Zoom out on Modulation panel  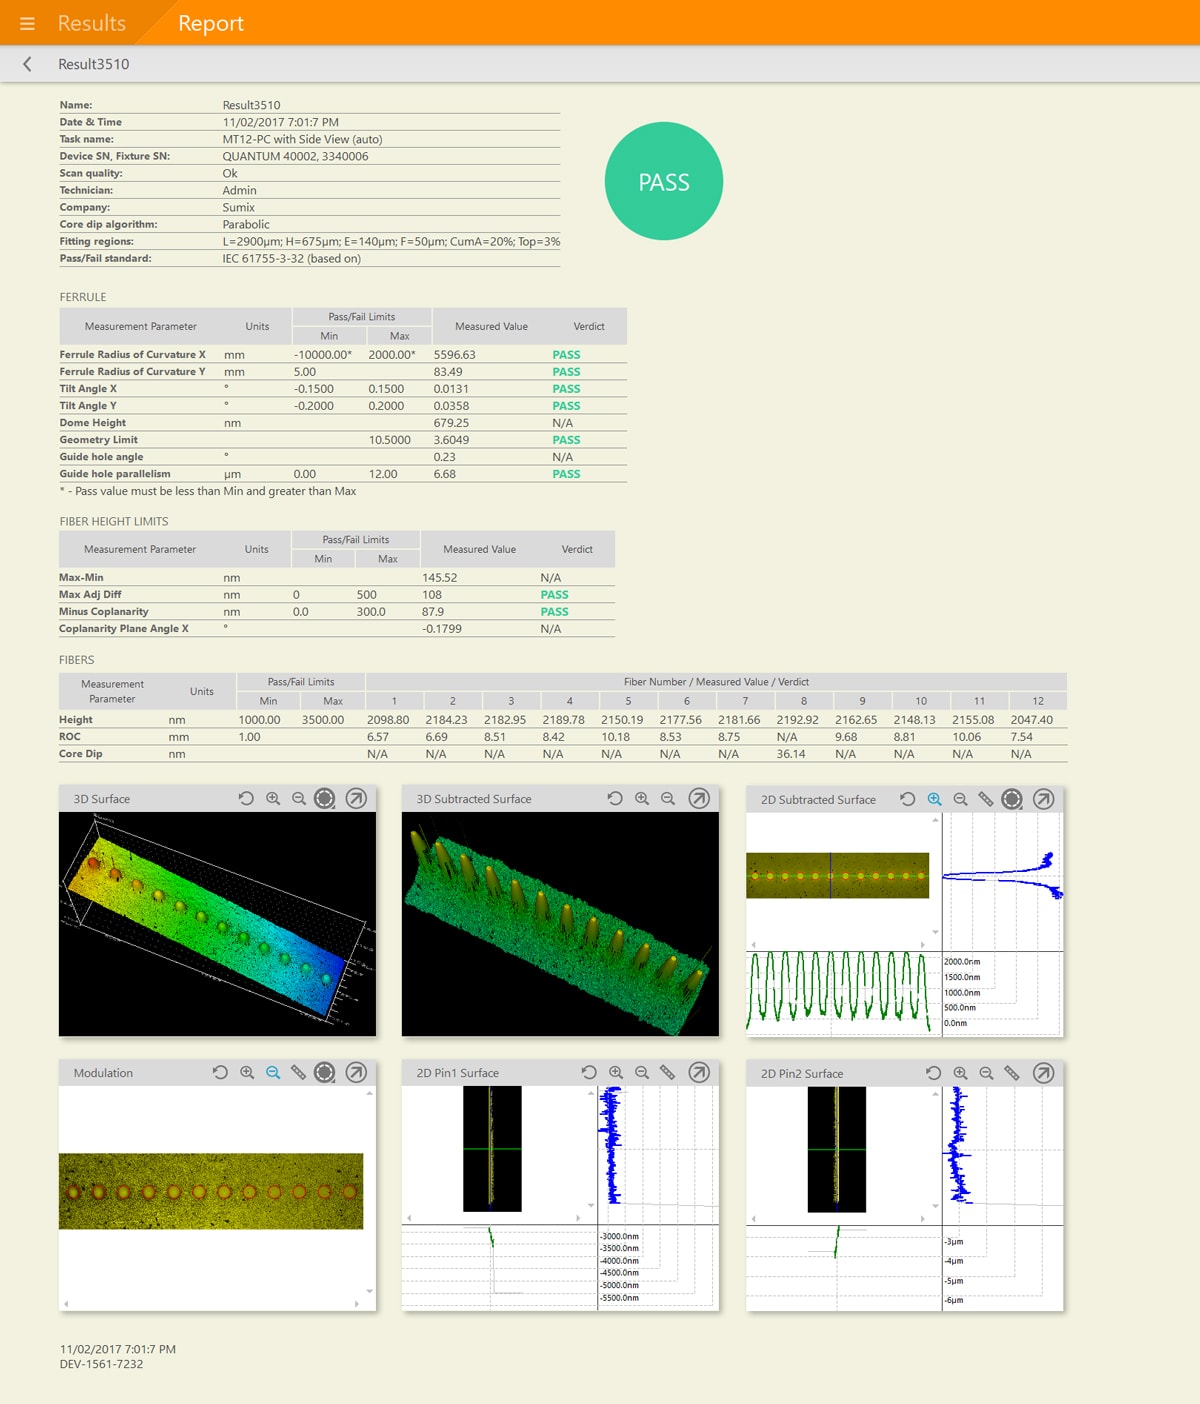273,1072
